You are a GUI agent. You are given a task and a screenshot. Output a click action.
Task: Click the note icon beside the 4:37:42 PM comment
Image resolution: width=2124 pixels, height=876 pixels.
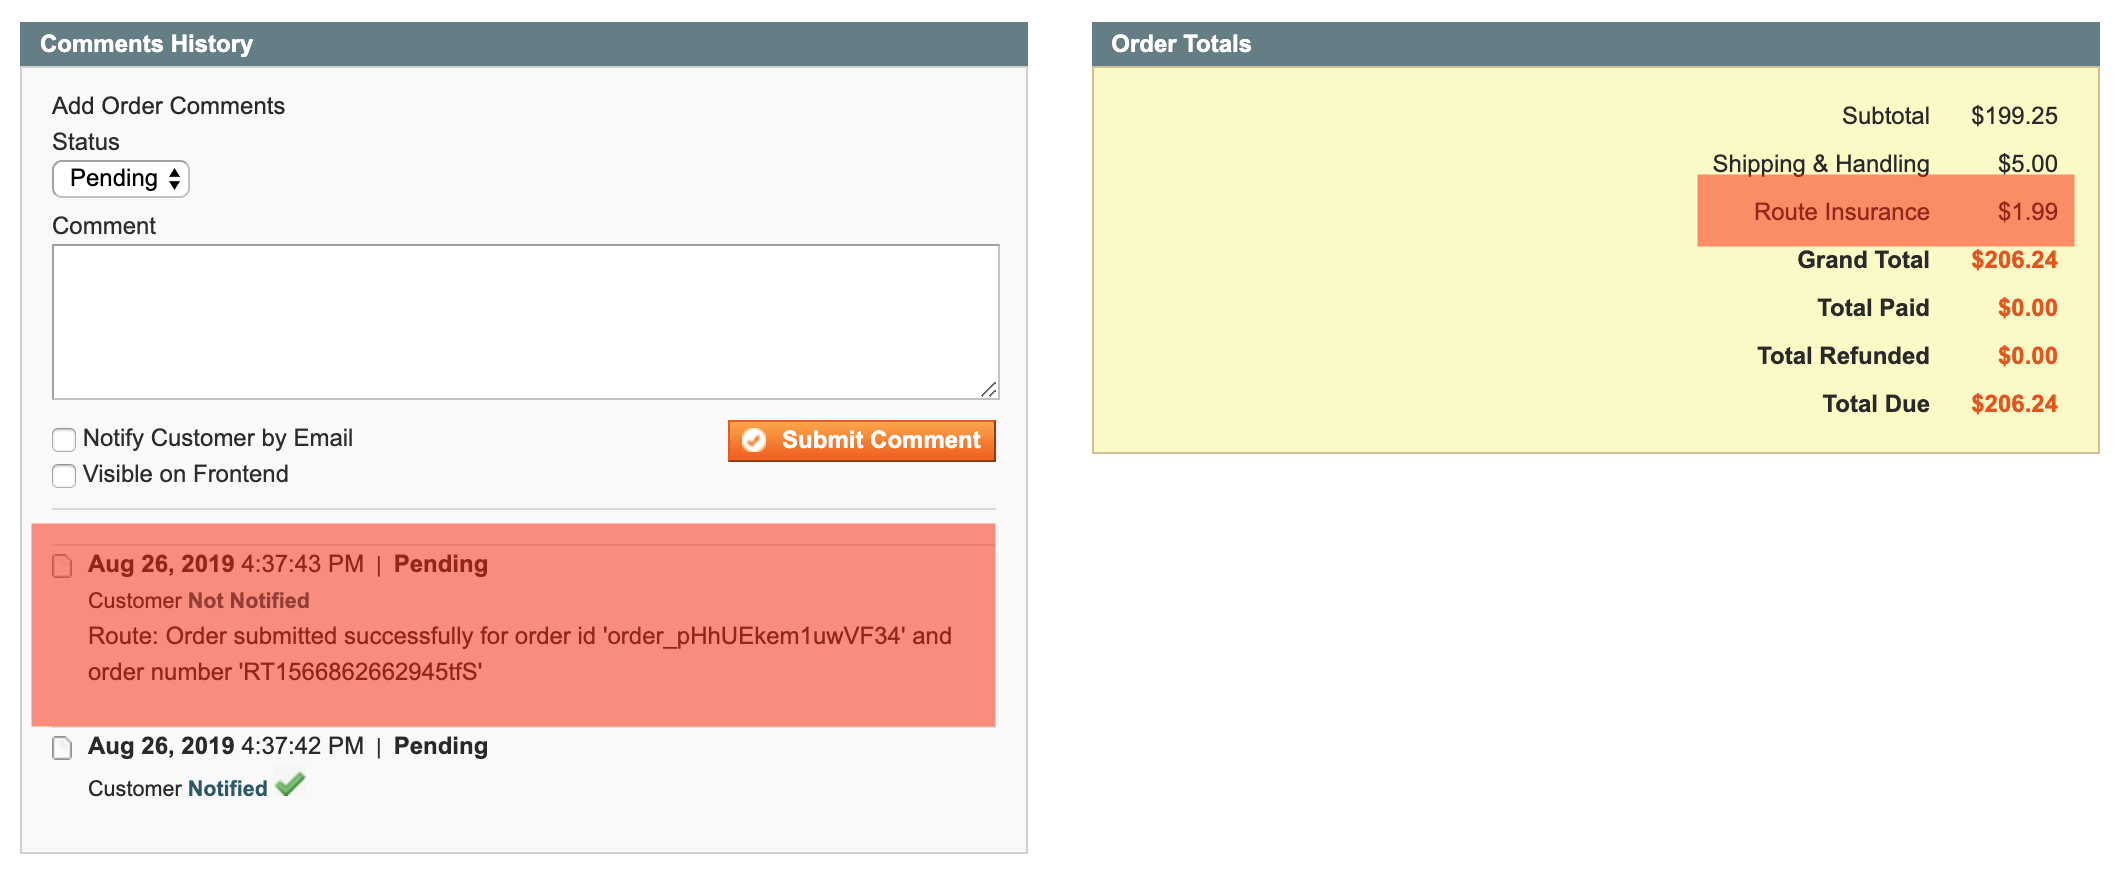tap(62, 748)
